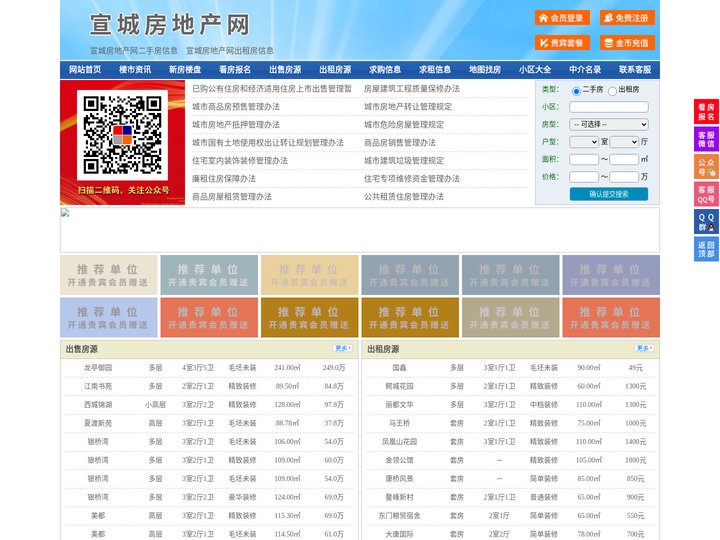Image resolution: width=720 pixels, height=540 pixels.
Task: Open 求购信息 navigation item
Action: pos(385,70)
